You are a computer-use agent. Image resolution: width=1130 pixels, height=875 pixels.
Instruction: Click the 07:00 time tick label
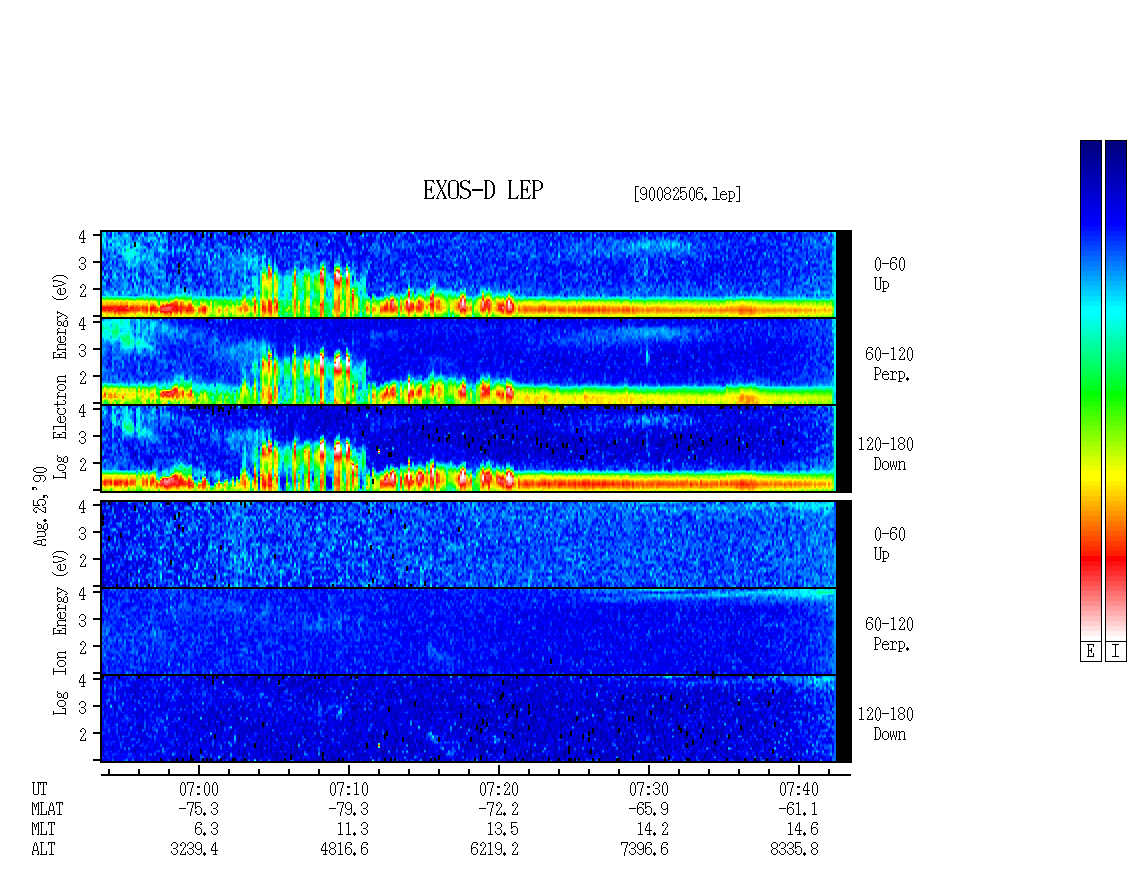(199, 789)
